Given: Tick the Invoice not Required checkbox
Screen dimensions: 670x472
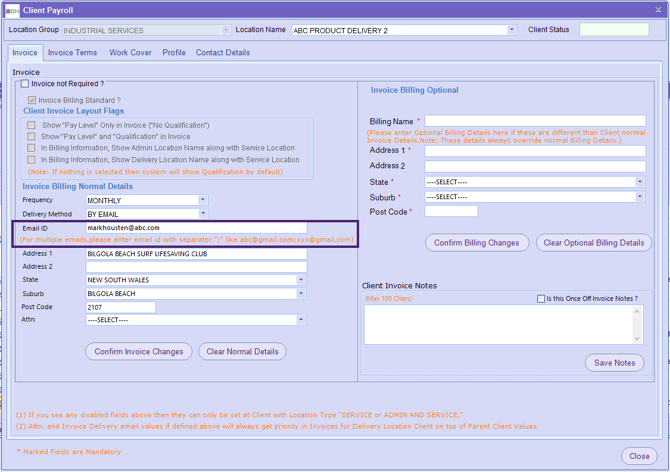Looking at the screenshot, I should [x=25, y=83].
